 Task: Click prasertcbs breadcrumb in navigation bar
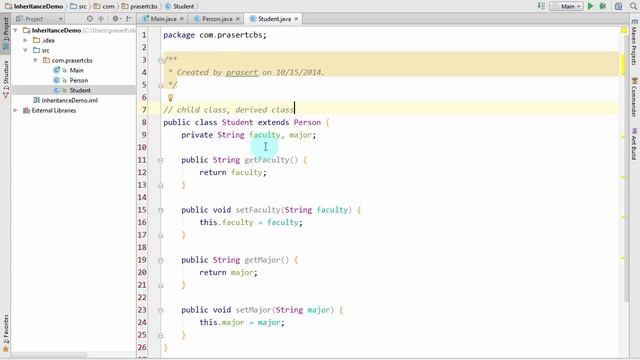pos(140,6)
